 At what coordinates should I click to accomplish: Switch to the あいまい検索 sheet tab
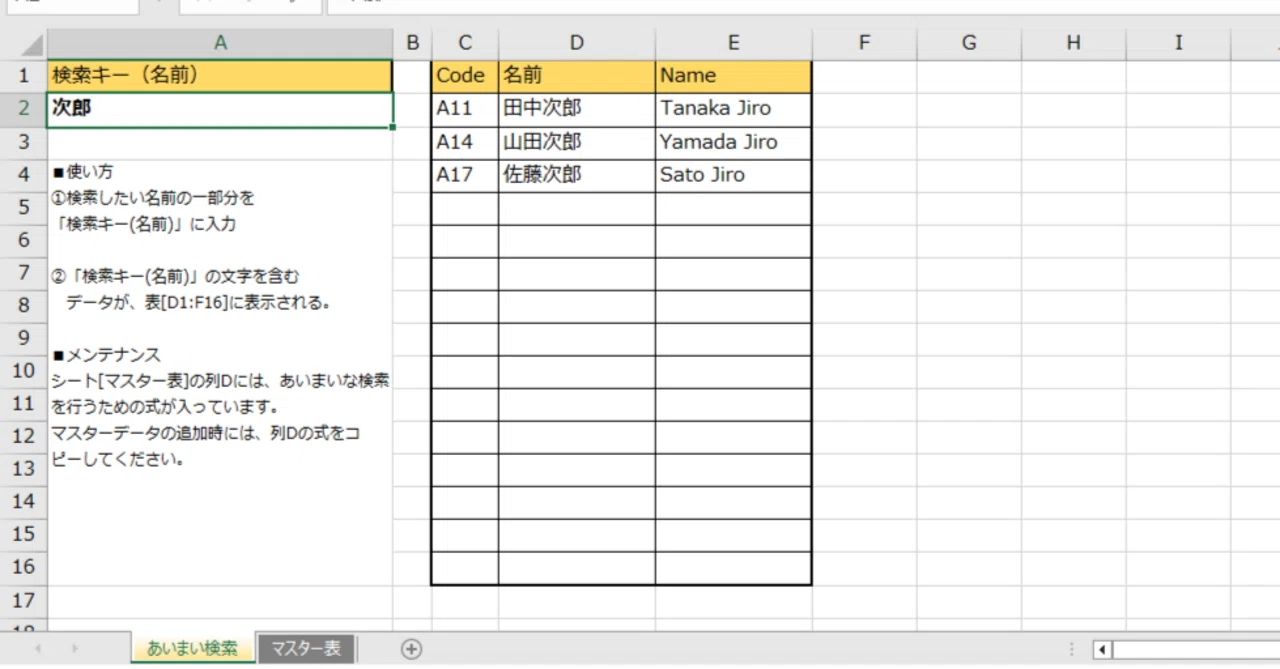pos(192,649)
